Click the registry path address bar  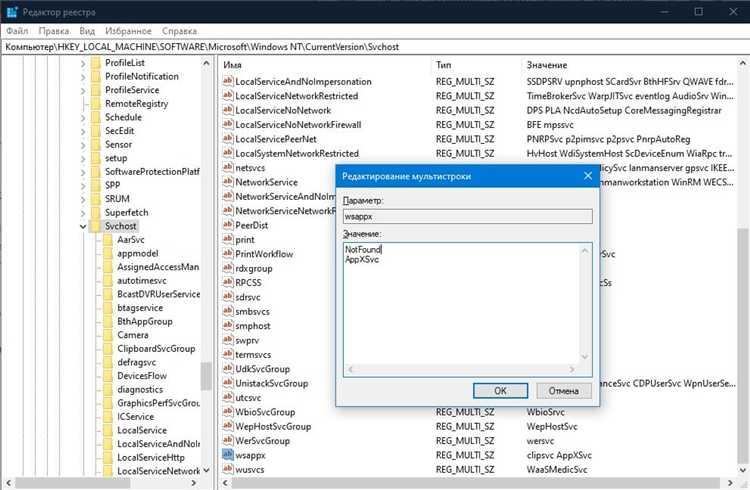375,47
